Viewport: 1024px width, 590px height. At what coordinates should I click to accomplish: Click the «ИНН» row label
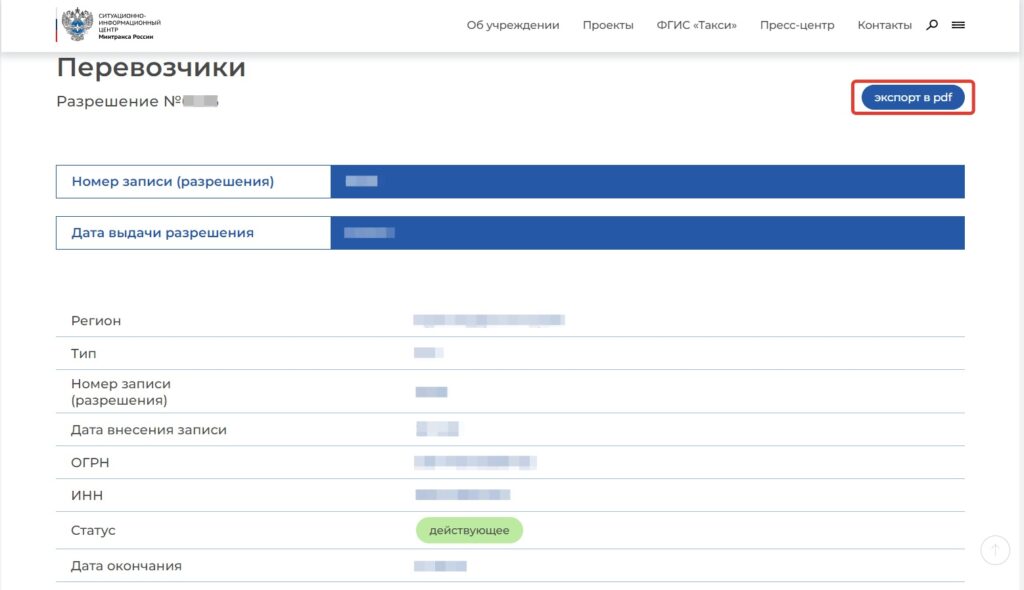pos(87,495)
